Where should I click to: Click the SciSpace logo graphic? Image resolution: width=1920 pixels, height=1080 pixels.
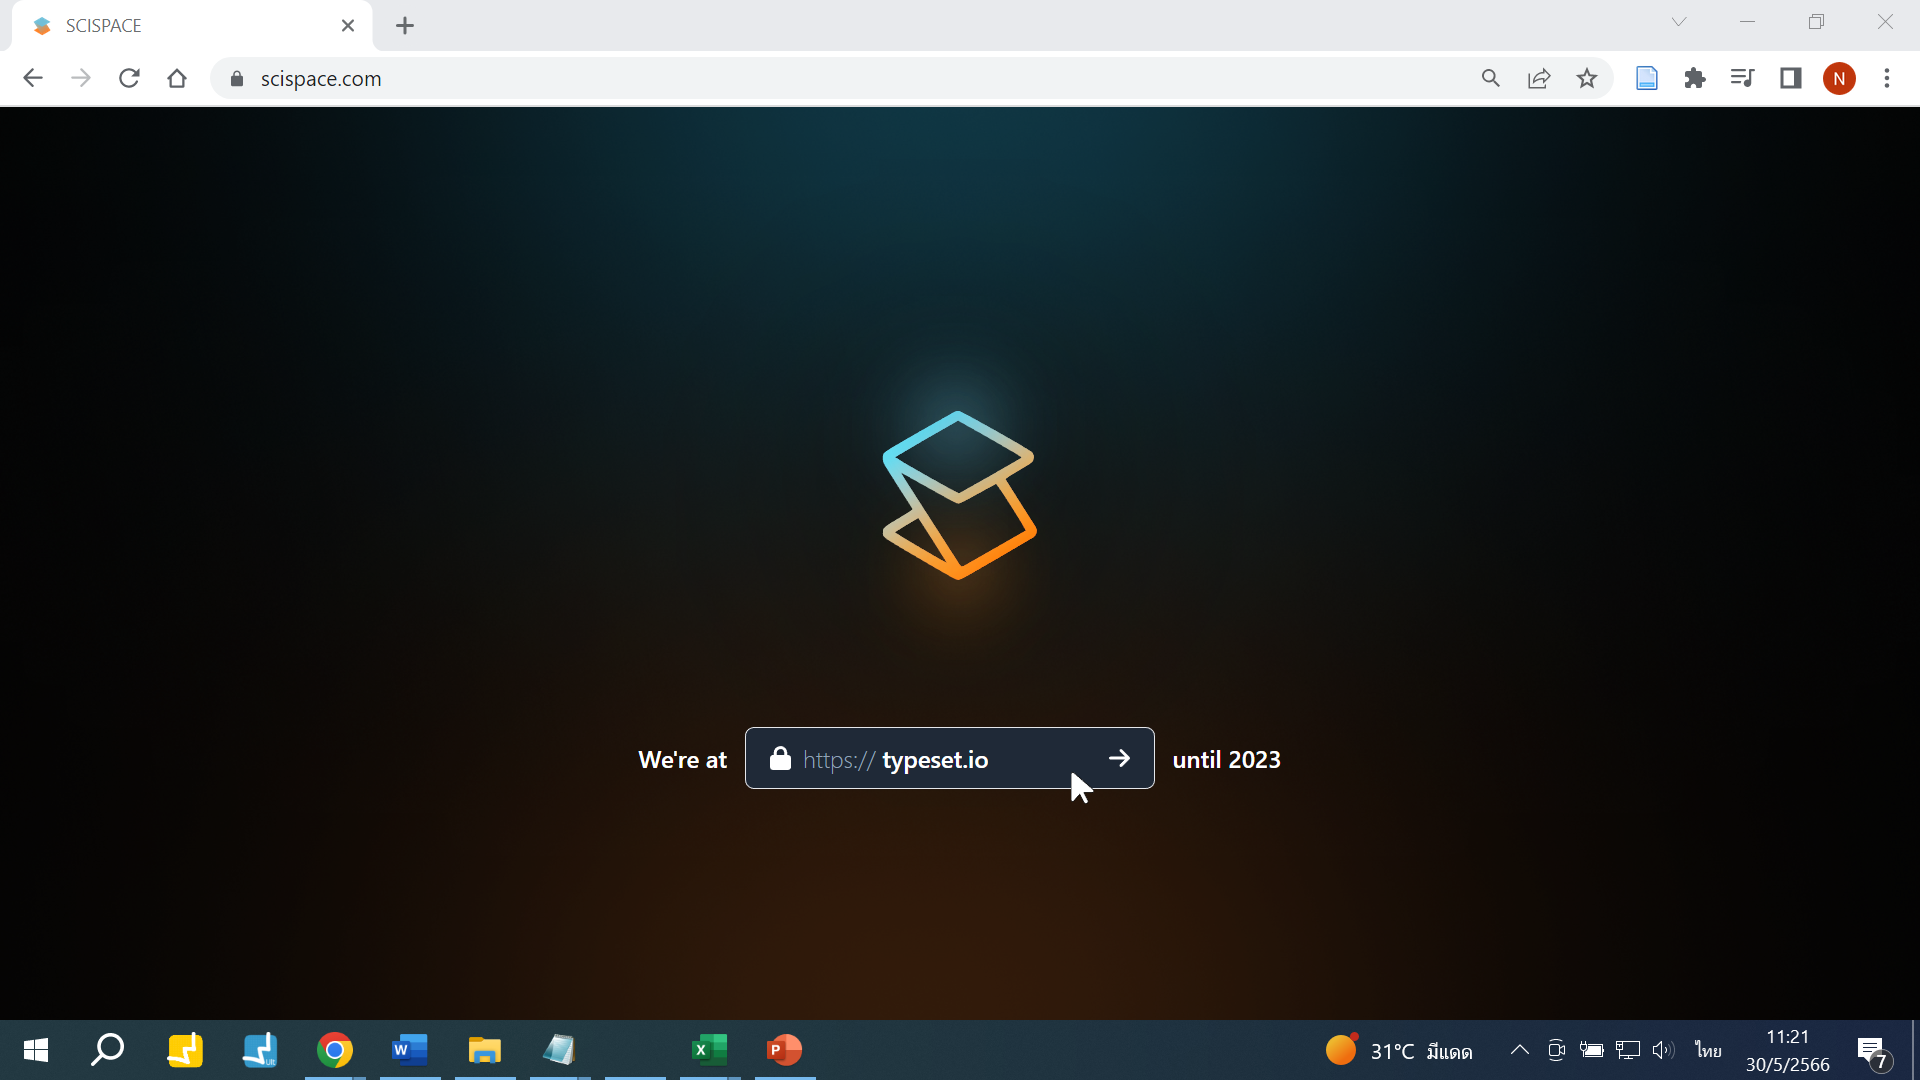point(959,495)
